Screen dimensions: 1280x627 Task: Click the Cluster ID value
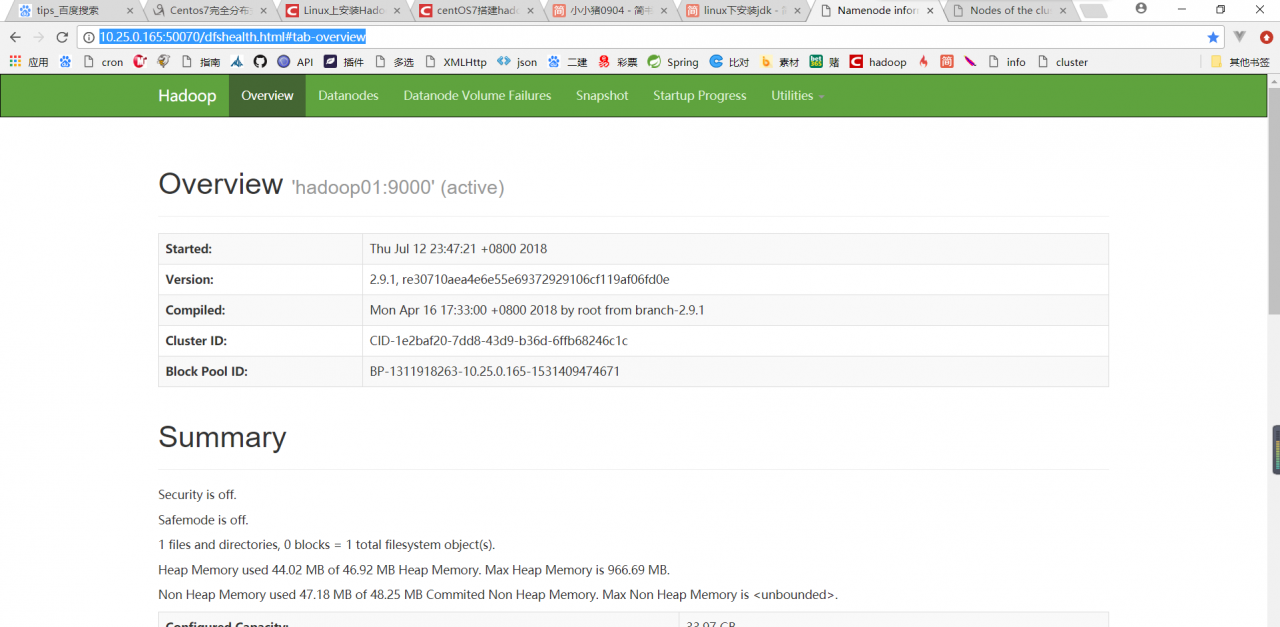pyautogui.click(x=499, y=341)
